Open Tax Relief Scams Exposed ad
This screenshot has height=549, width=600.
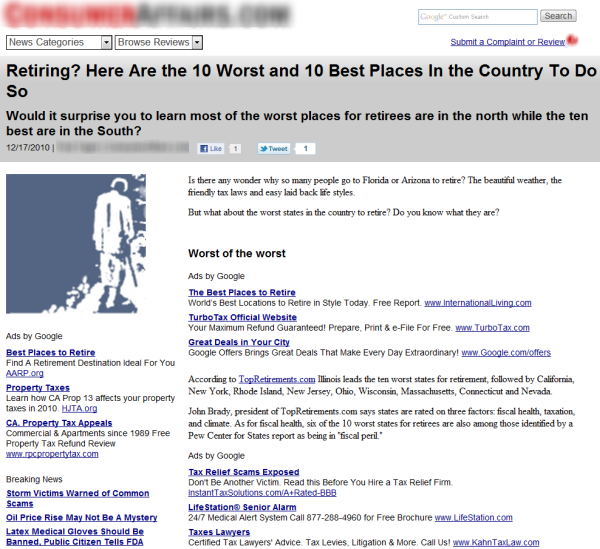tap(244, 472)
